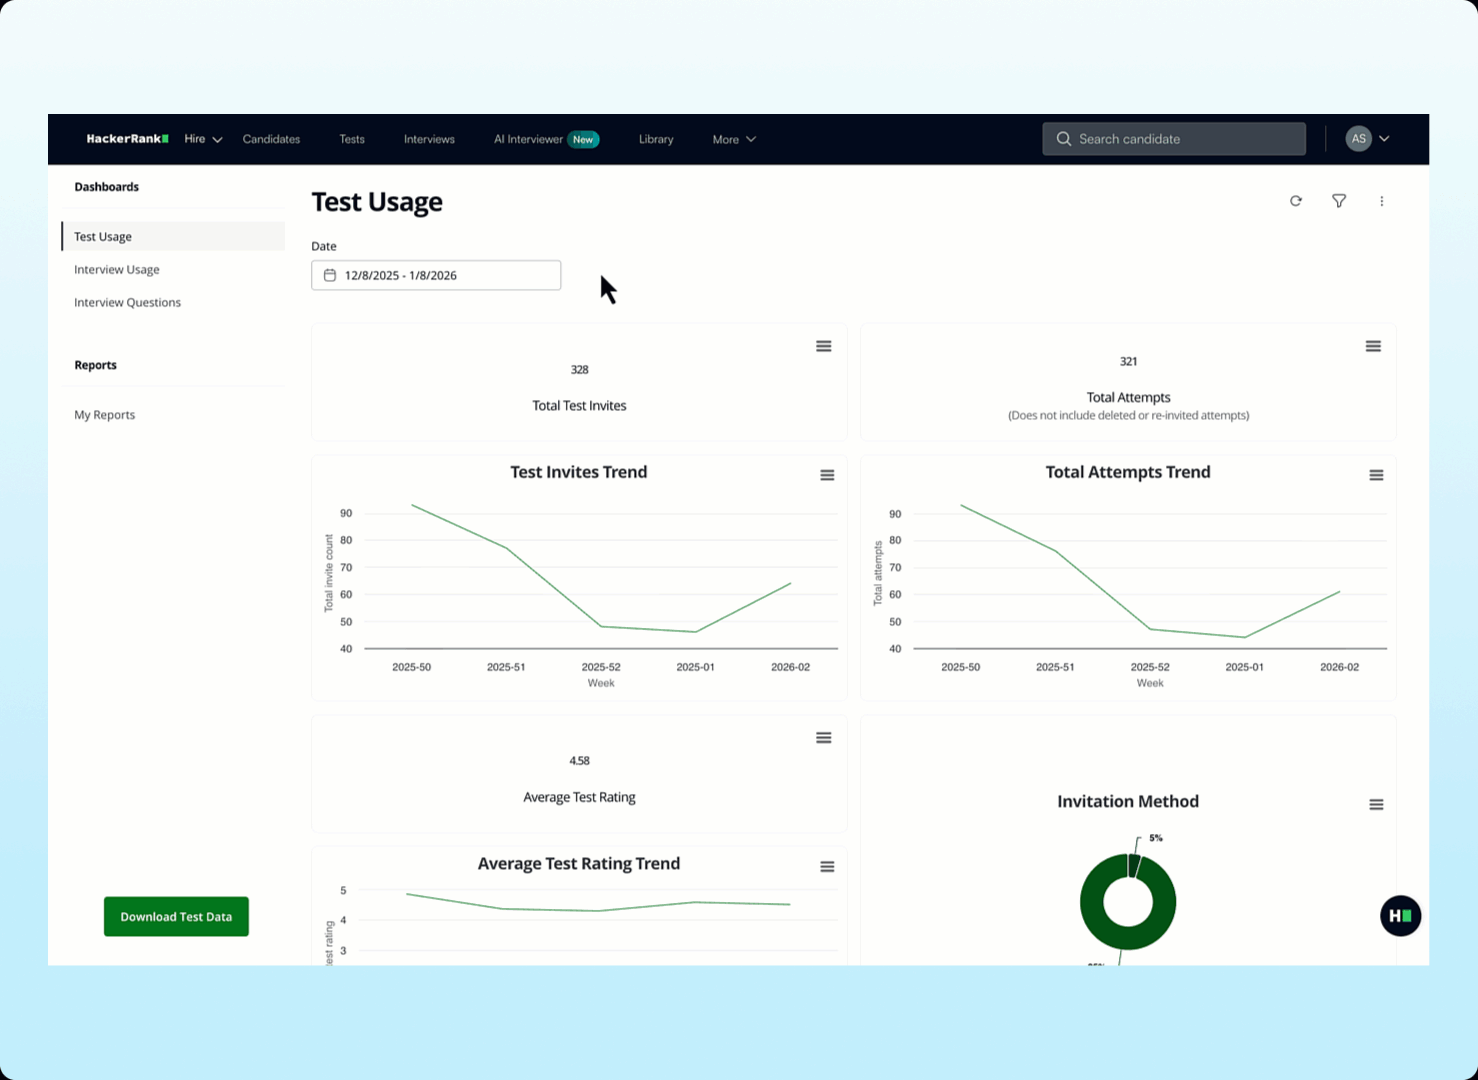This screenshot has height=1080, width=1478.
Task: Open the Interviews tab
Action: (x=429, y=139)
